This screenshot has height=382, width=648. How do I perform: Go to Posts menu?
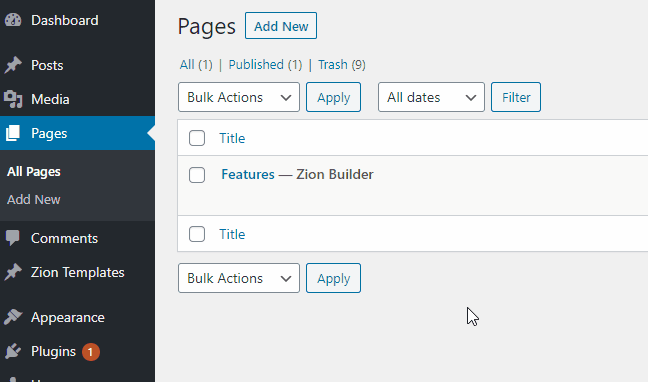click(x=47, y=65)
